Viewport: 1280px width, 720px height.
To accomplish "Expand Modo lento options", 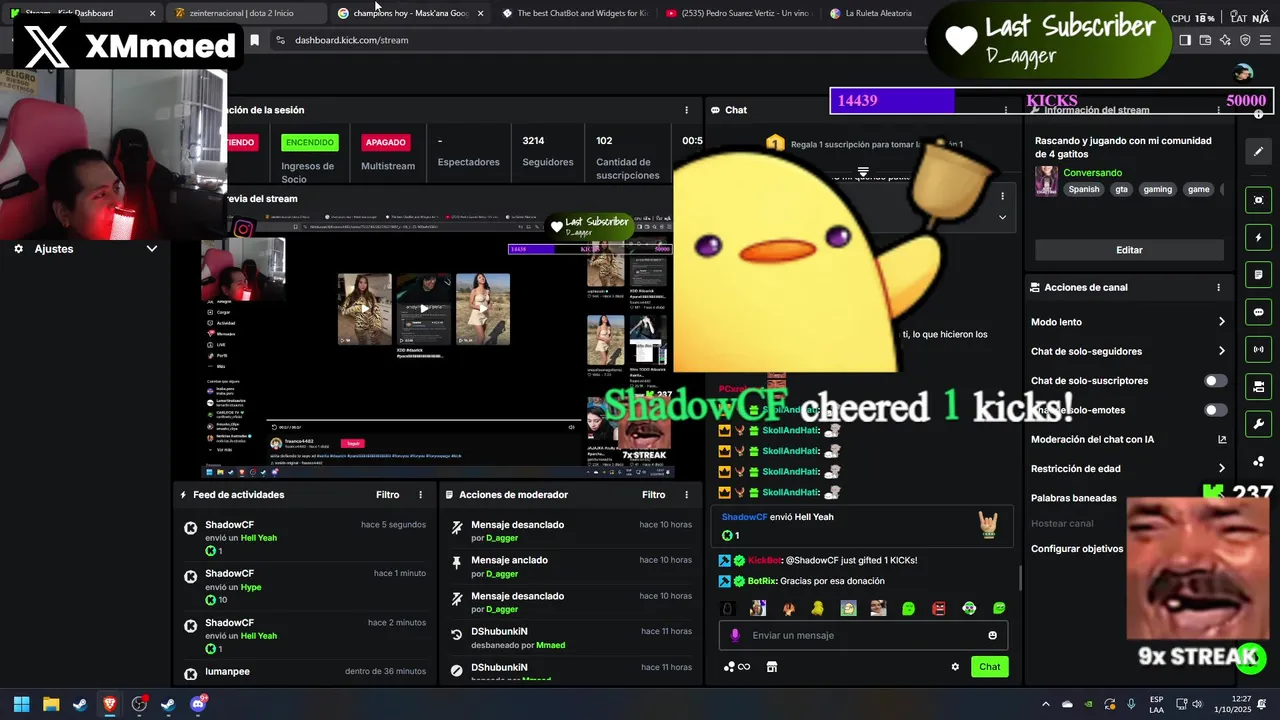I will [x=1222, y=322].
